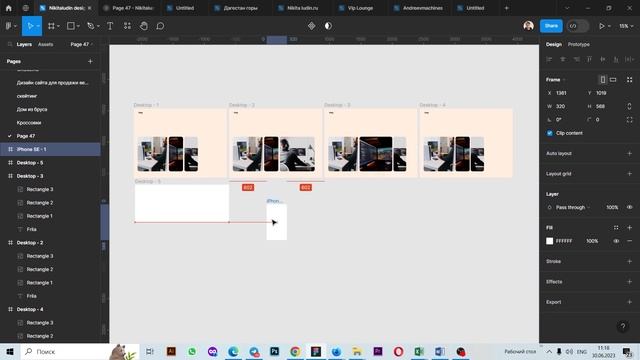
Task: Click Align left icon
Action: pos(549,60)
